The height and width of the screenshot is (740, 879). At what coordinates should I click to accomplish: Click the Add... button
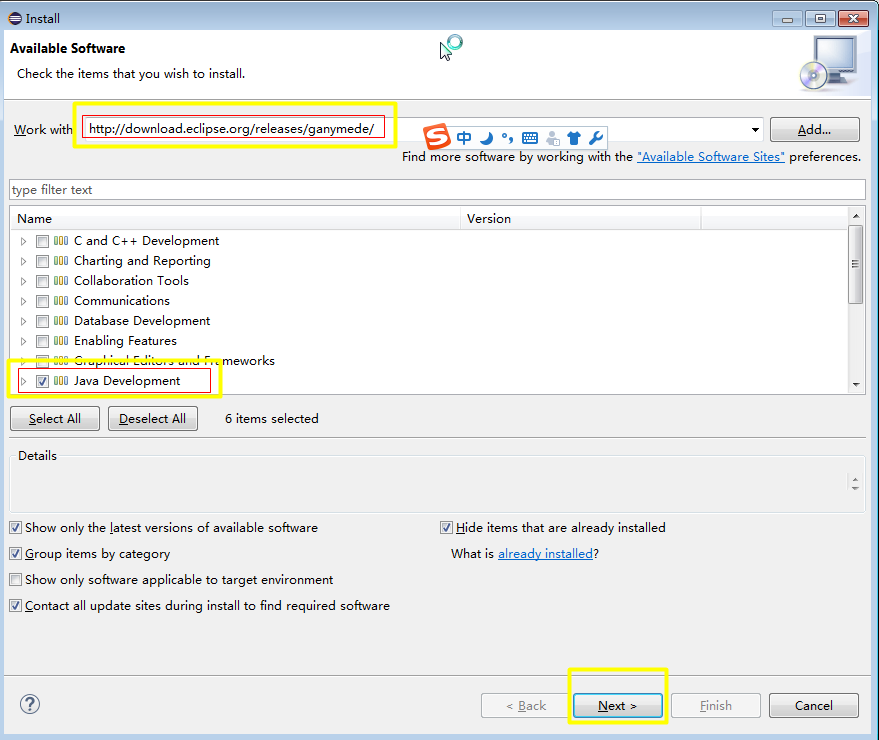coord(815,130)
